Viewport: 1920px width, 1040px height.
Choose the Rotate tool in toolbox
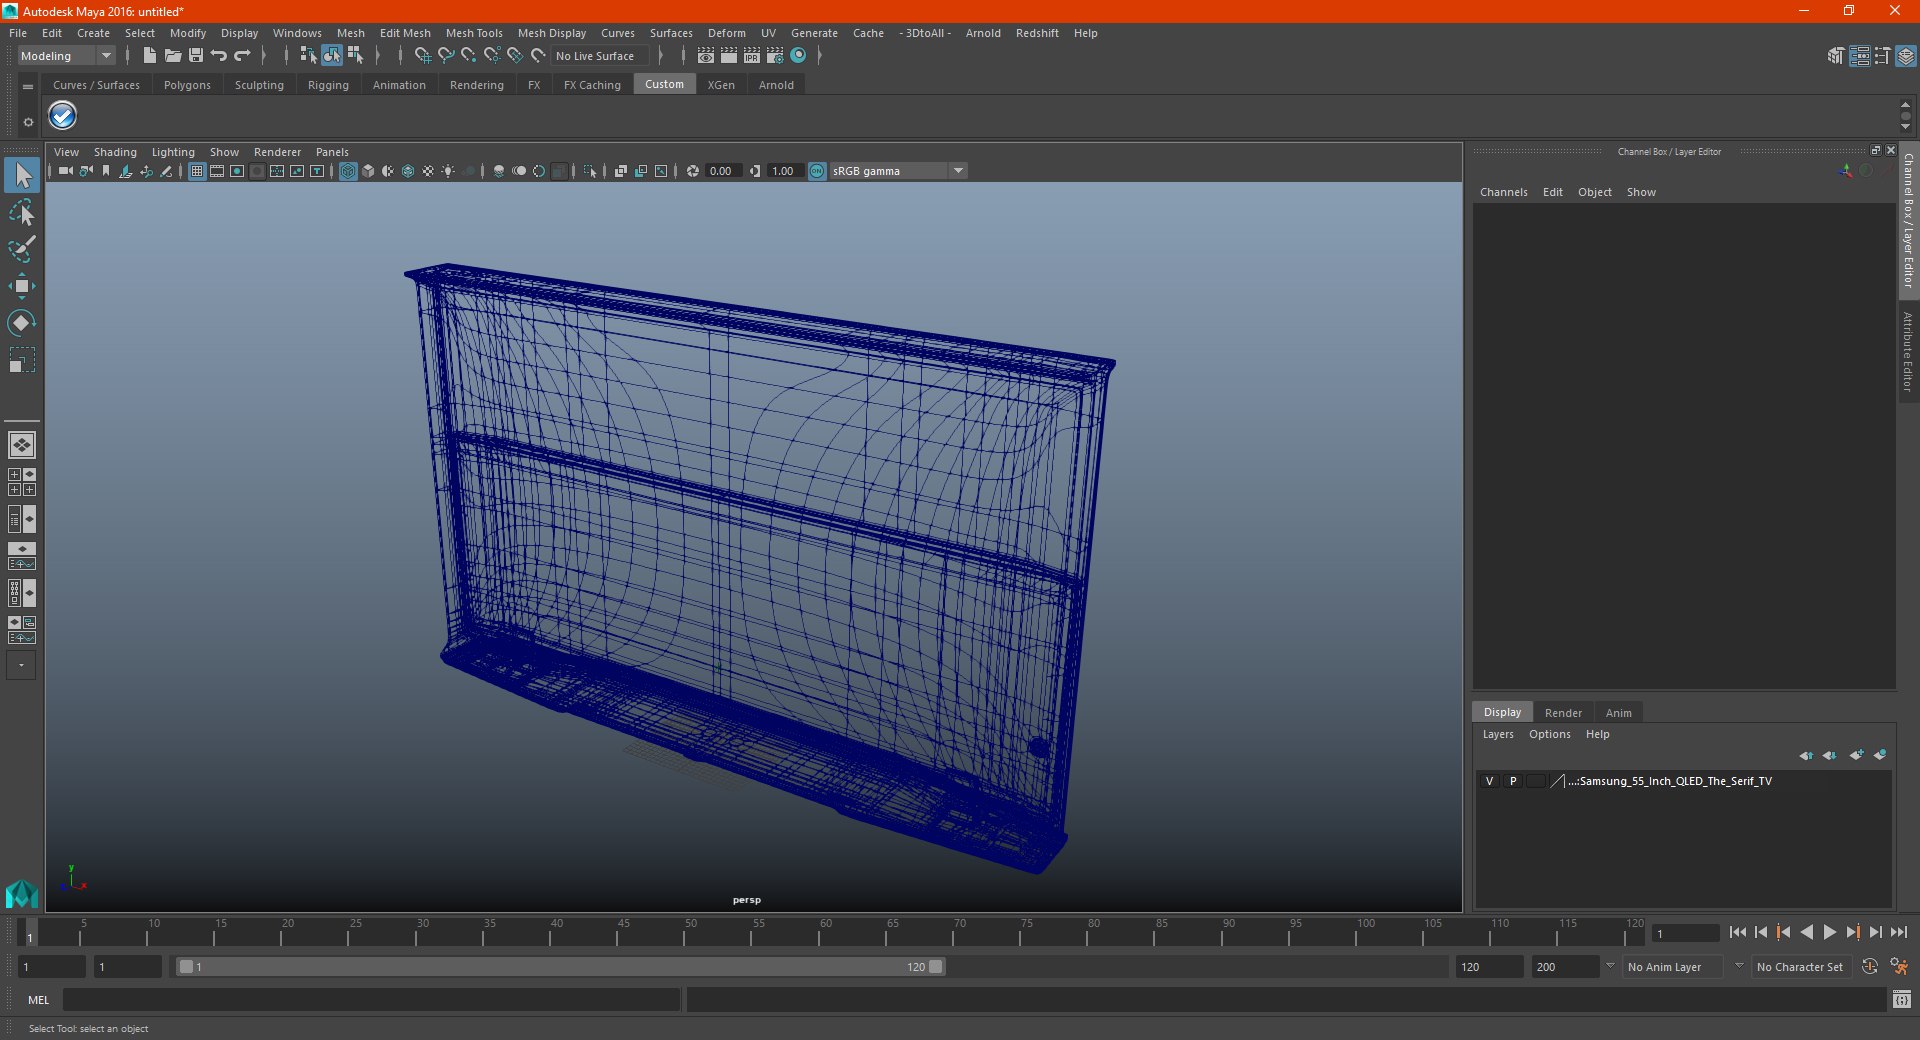click(22, 322)
